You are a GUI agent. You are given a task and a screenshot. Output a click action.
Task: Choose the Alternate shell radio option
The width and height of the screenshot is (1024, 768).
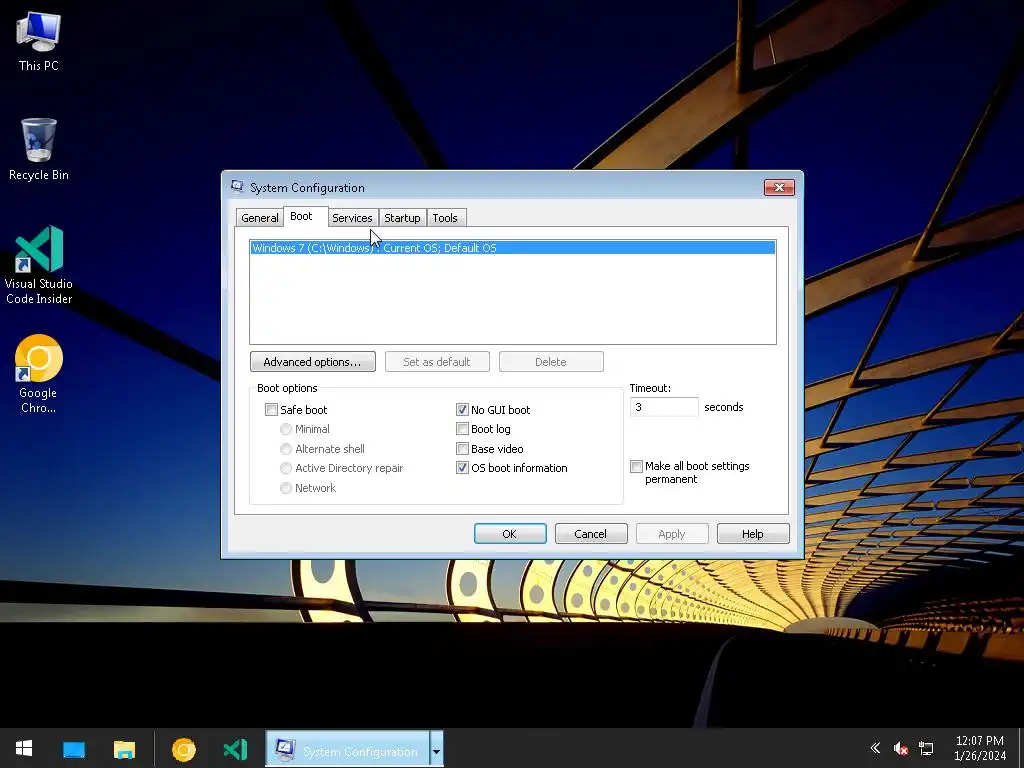point(285,449)
